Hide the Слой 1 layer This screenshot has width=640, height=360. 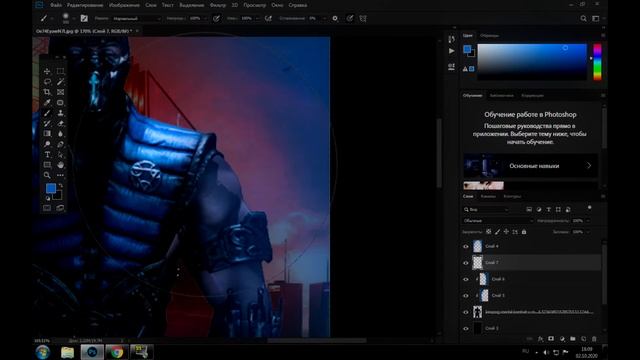pyautogui.click(x=466, y=329)
